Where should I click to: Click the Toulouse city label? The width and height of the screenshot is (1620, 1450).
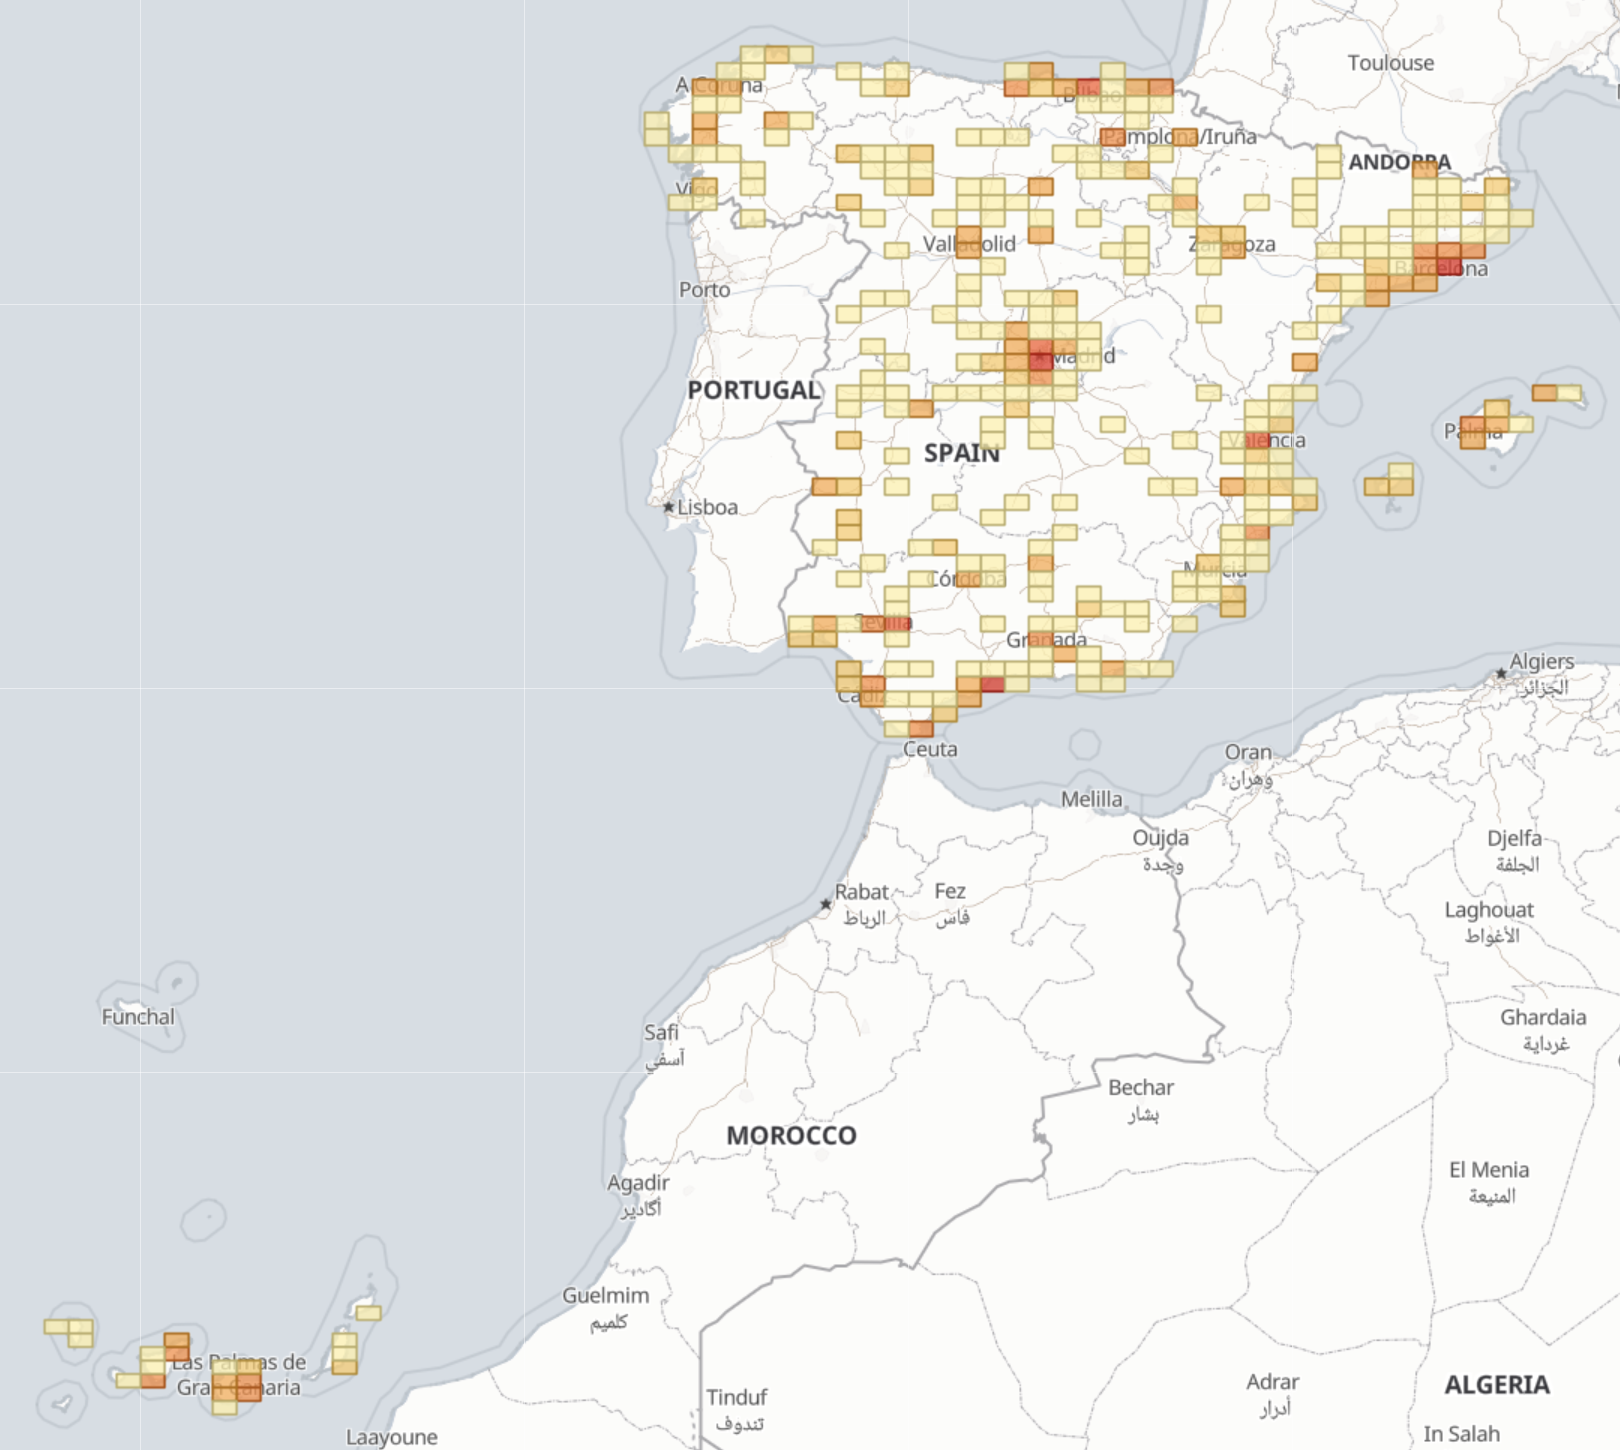point(1390,63)
